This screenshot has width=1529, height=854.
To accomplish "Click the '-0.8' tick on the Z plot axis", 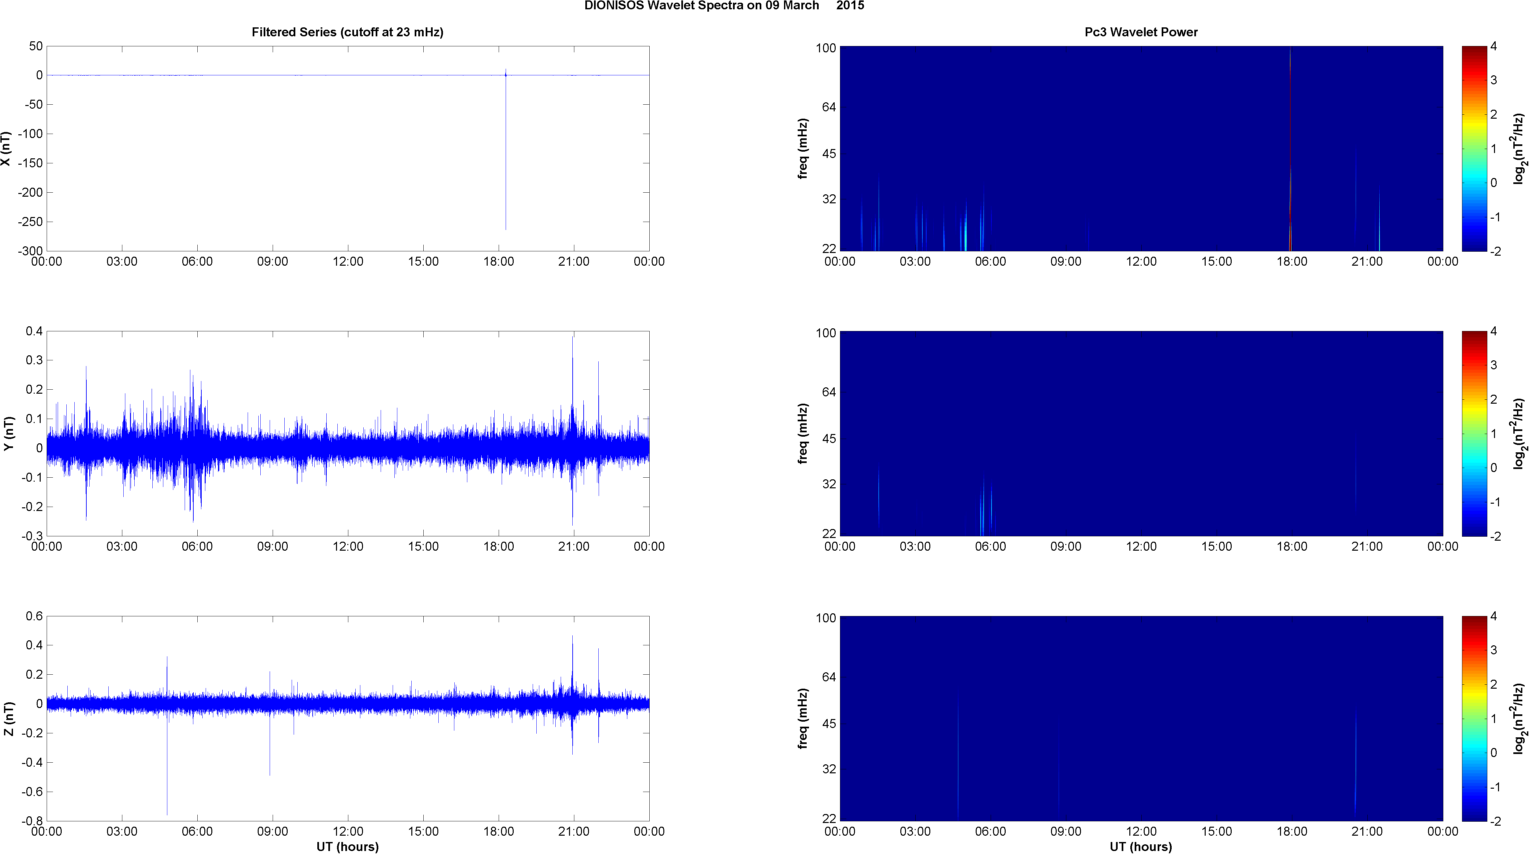I will pyautogui.click(x=32, y=821).
